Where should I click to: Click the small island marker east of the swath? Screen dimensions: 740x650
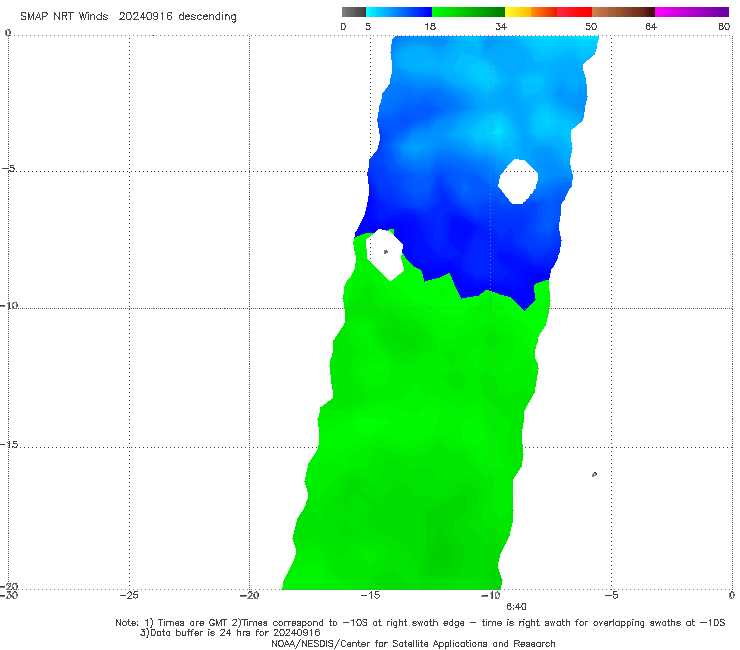click(x=594, y=474)
